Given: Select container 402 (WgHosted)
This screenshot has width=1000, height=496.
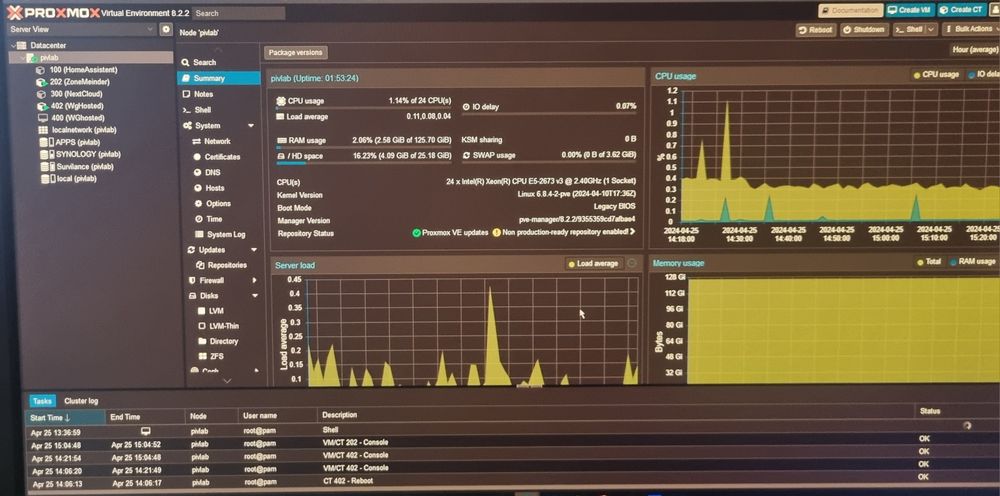Looking at the screenshot, I should (77, 106).
